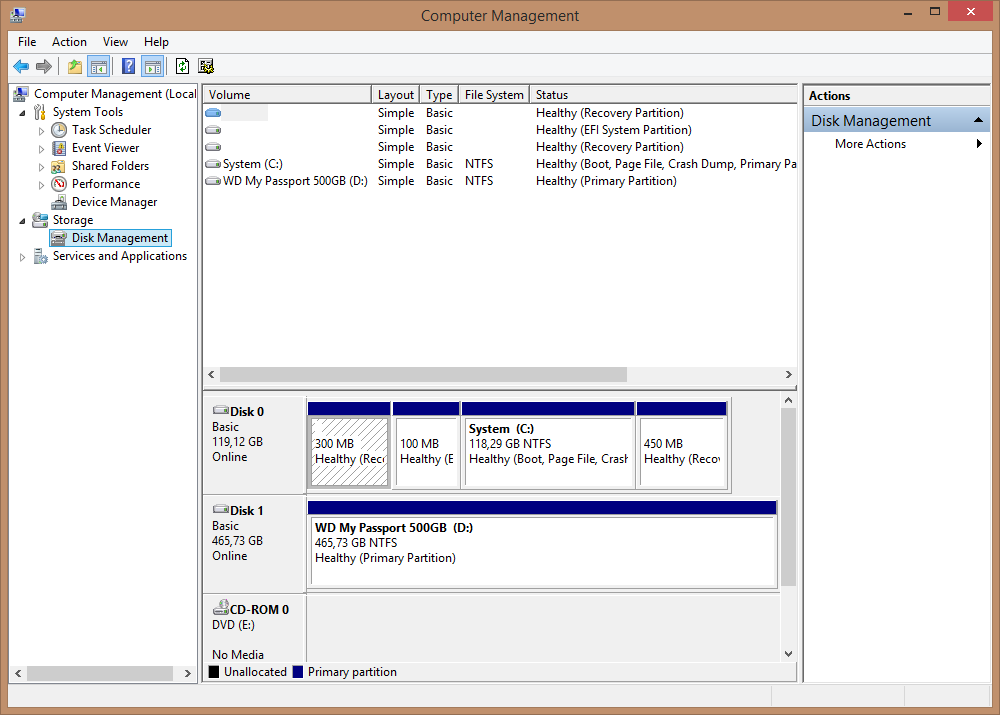The height and width of the screenshot is (715, 1000).
Task: Click the Computer Management title bar icon
Action: coord(17,15)
